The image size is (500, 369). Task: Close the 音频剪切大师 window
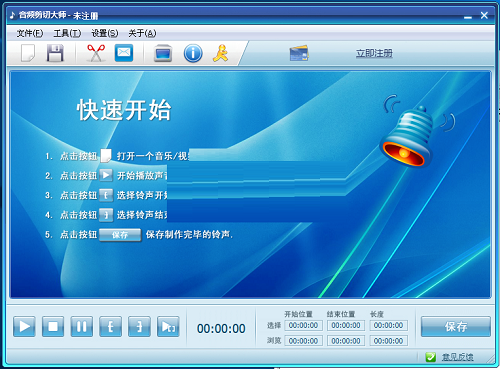pyautogui.click(x=484, y=15)
